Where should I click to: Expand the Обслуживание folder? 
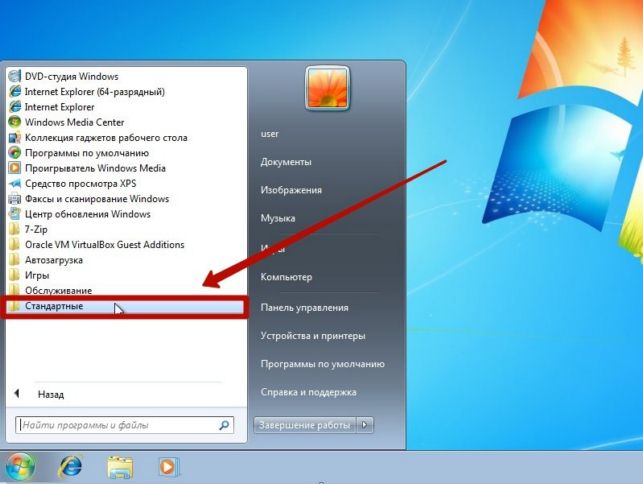coord(50,290)
